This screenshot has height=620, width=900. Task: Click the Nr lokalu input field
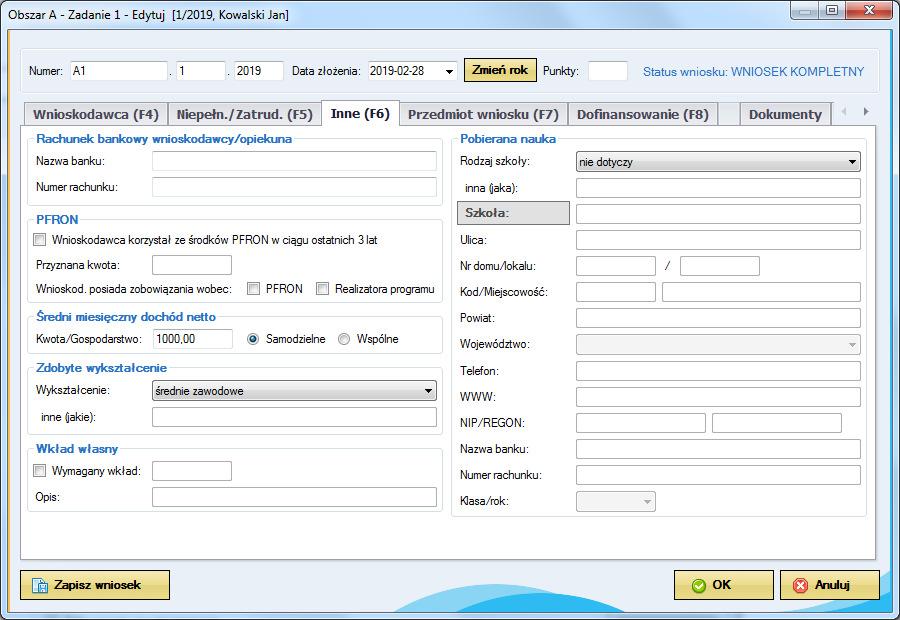pyautogui.click(x=720, y=266)
